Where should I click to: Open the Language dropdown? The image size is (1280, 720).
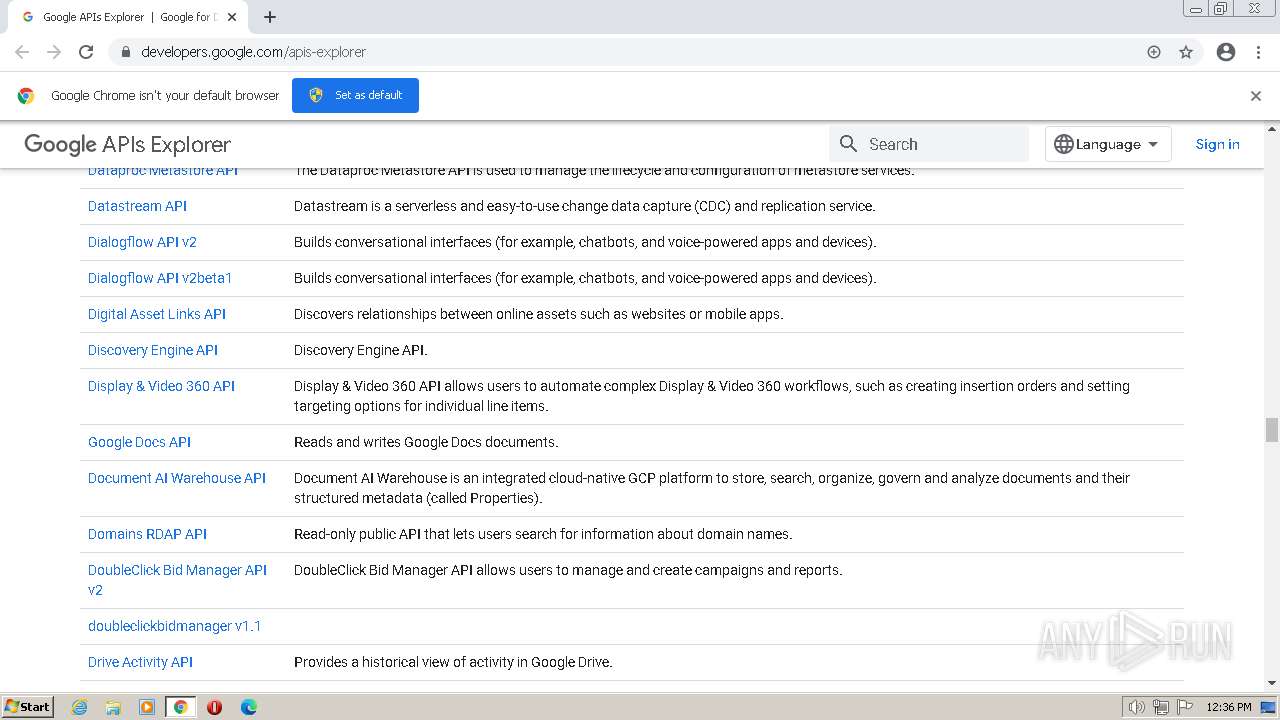pyautogui.click(x=1108, y=144)
